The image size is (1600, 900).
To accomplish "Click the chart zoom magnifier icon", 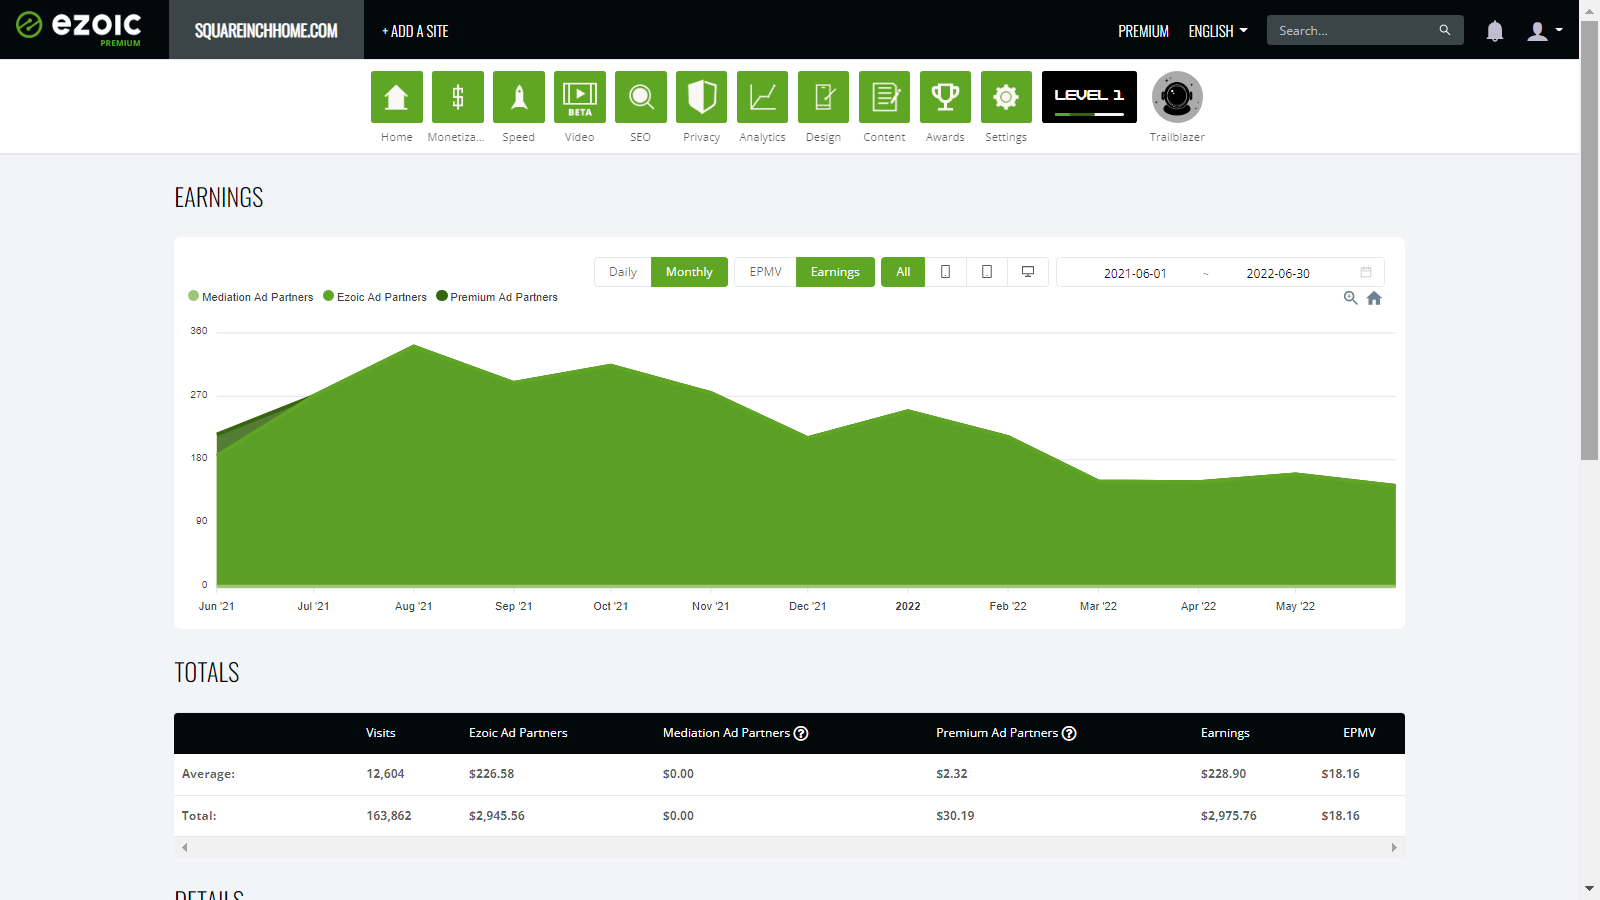I will [1351, 298].
